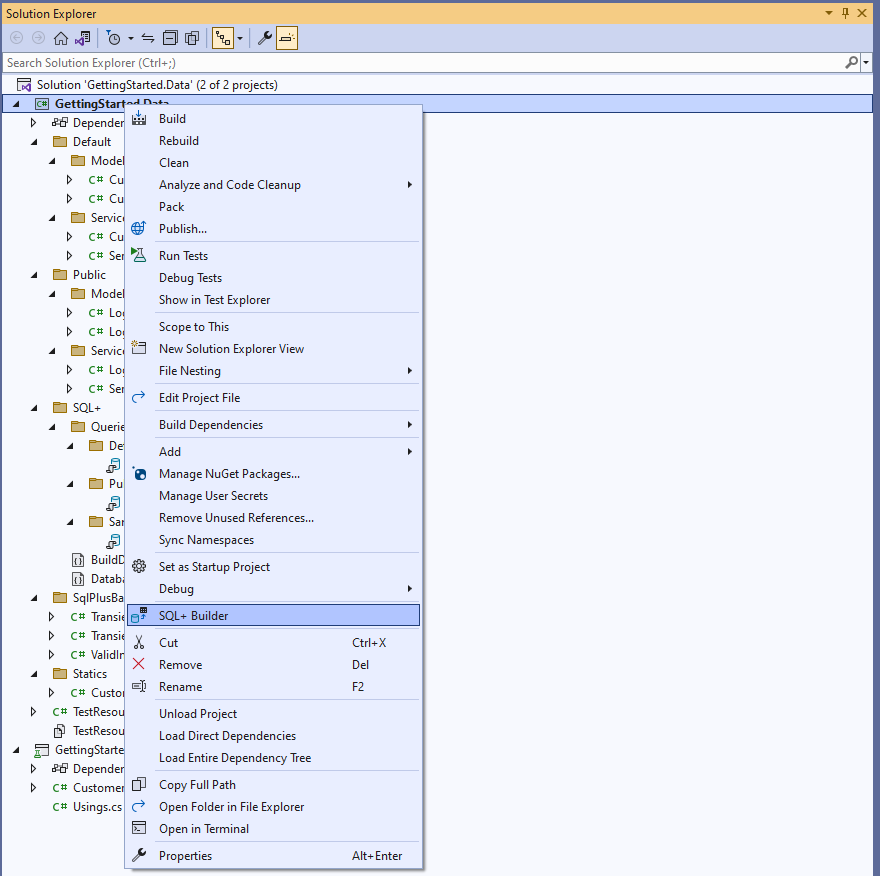880x876 pixels.
Task: Choose Rebuild from context menu
Action: pyautogui.click(x=273, y=141)
